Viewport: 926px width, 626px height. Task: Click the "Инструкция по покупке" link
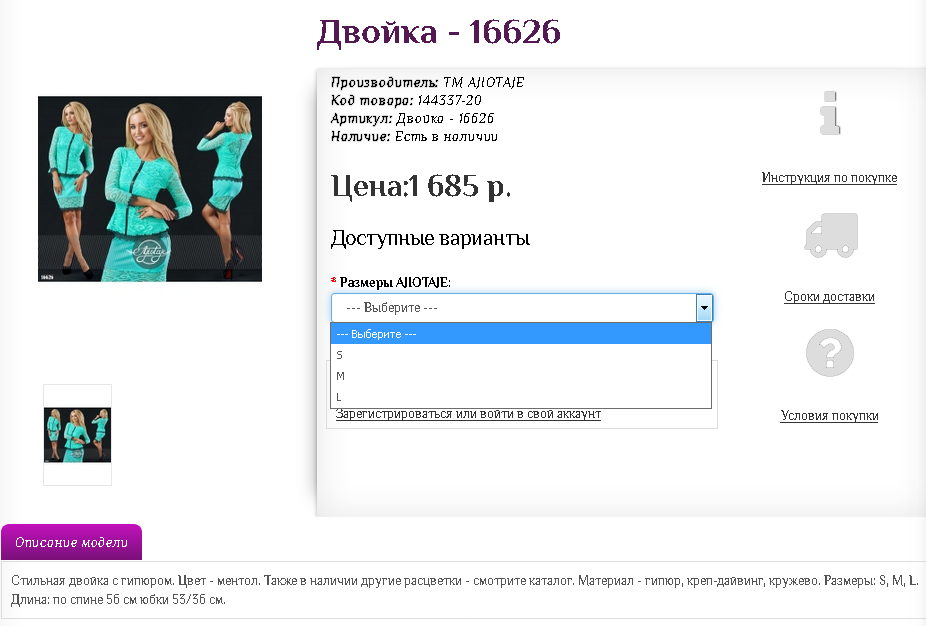pyautogui.click(x=828, y=177)
